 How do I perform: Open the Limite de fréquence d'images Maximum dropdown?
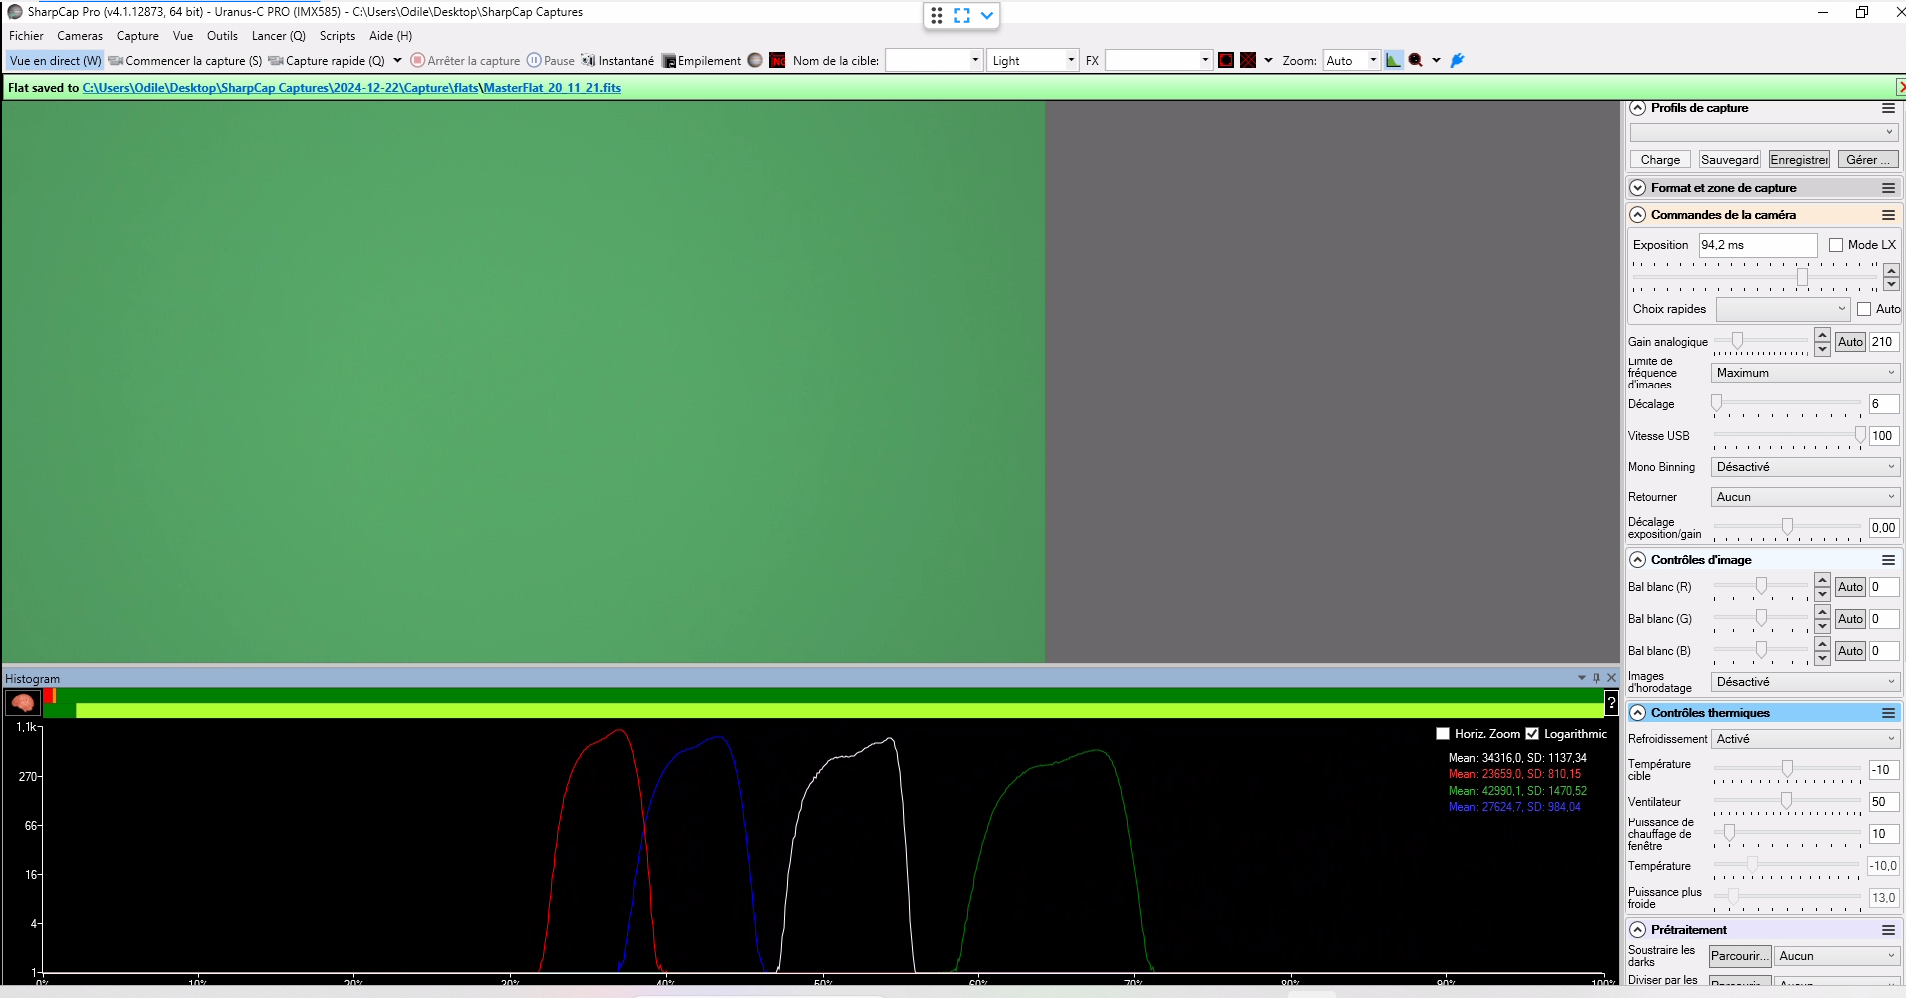coord(1805,373)
